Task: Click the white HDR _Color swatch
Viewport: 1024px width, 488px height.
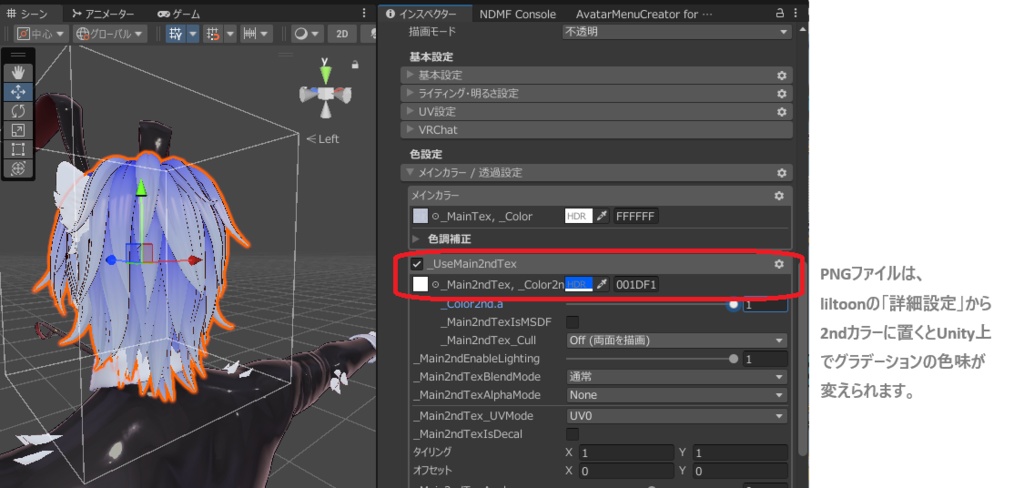Action: tap(579, 216)
